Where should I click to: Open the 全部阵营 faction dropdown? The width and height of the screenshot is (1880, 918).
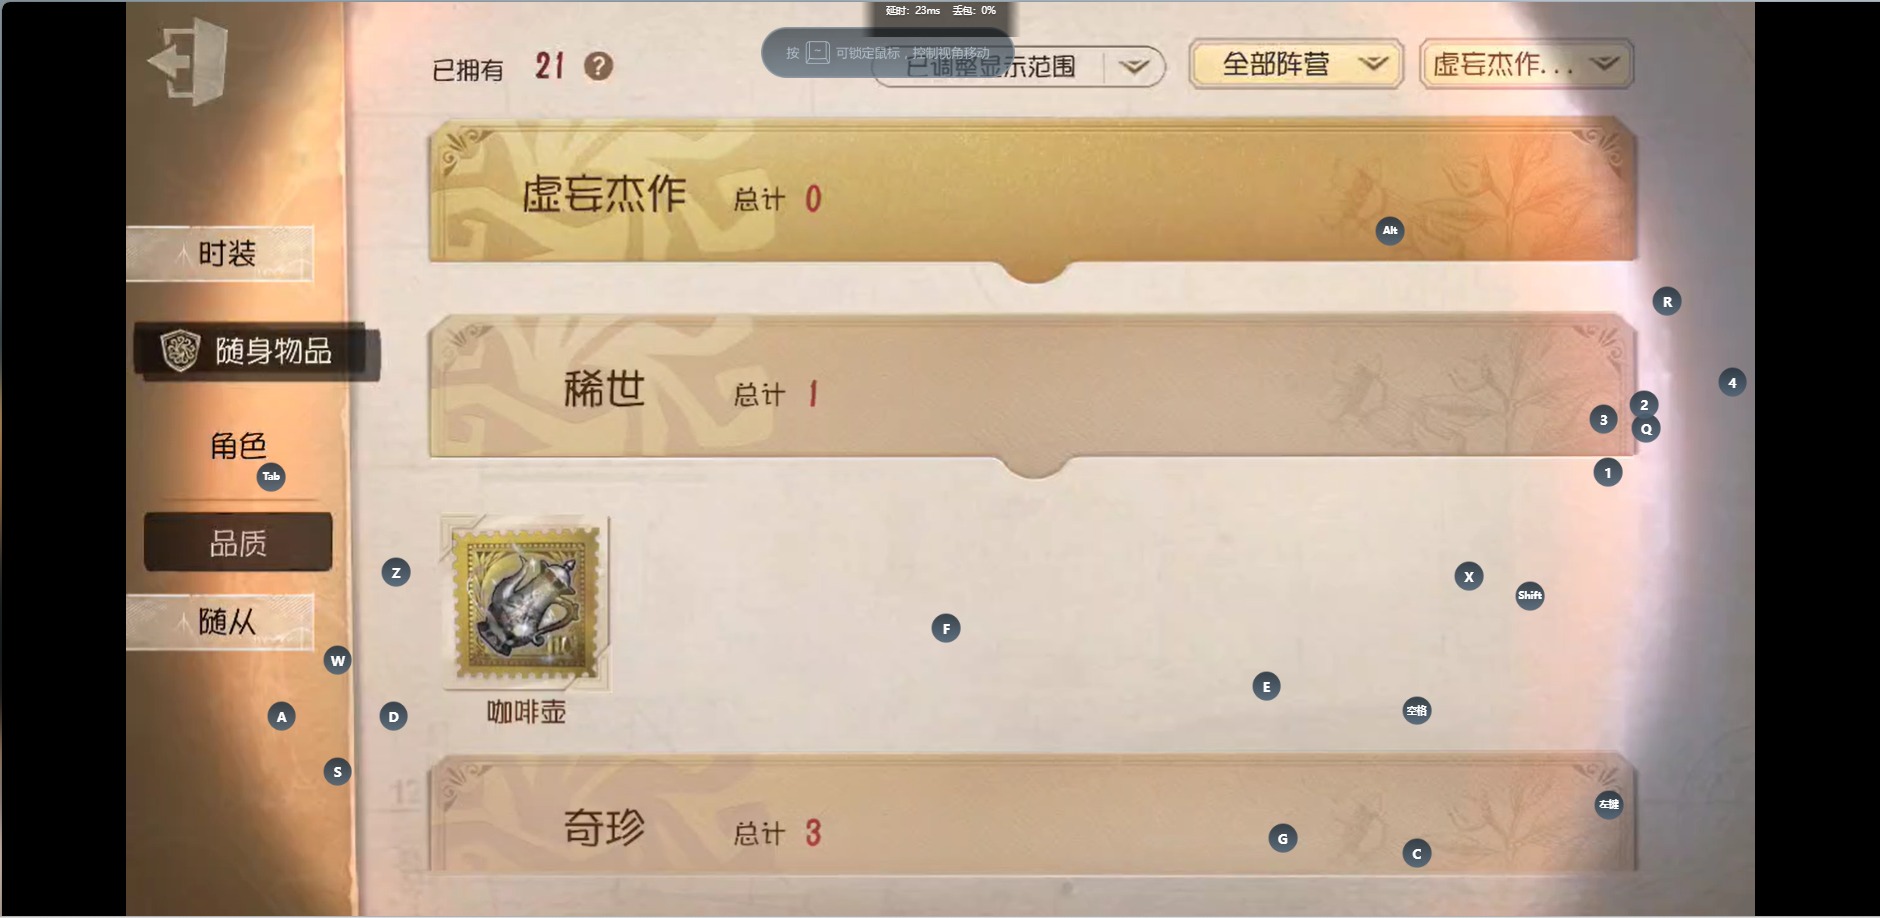coord(1296,65)
